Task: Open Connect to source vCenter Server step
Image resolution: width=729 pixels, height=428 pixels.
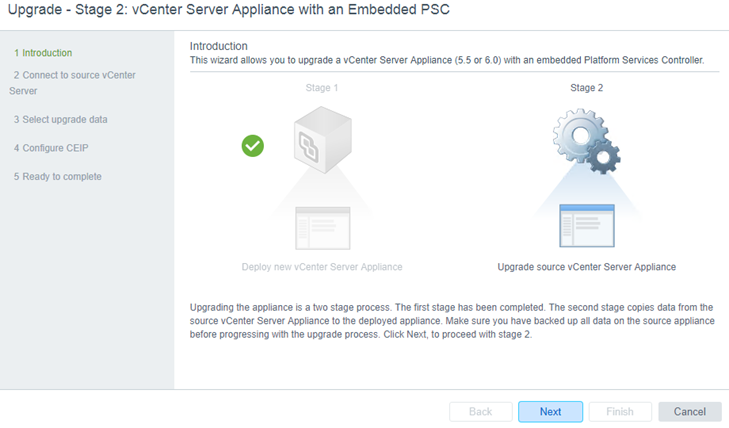Action: point(72,83)
